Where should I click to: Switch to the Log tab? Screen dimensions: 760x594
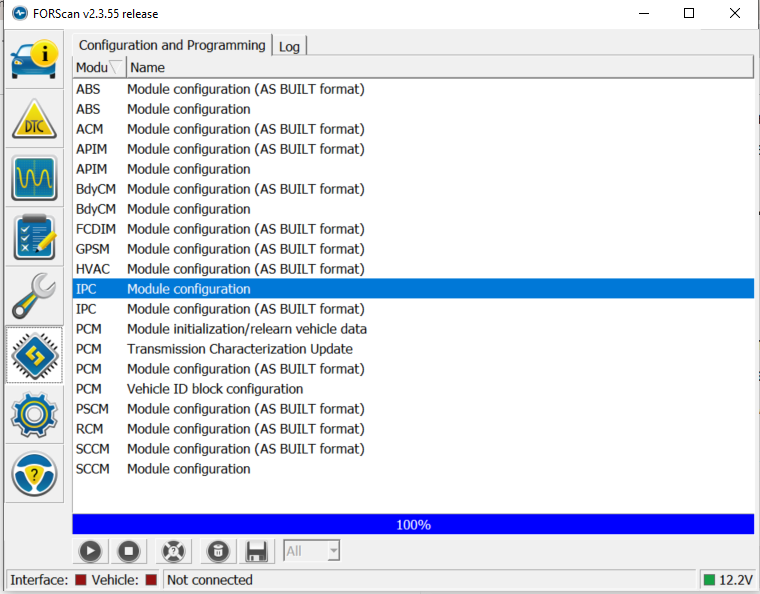(289, 46)
